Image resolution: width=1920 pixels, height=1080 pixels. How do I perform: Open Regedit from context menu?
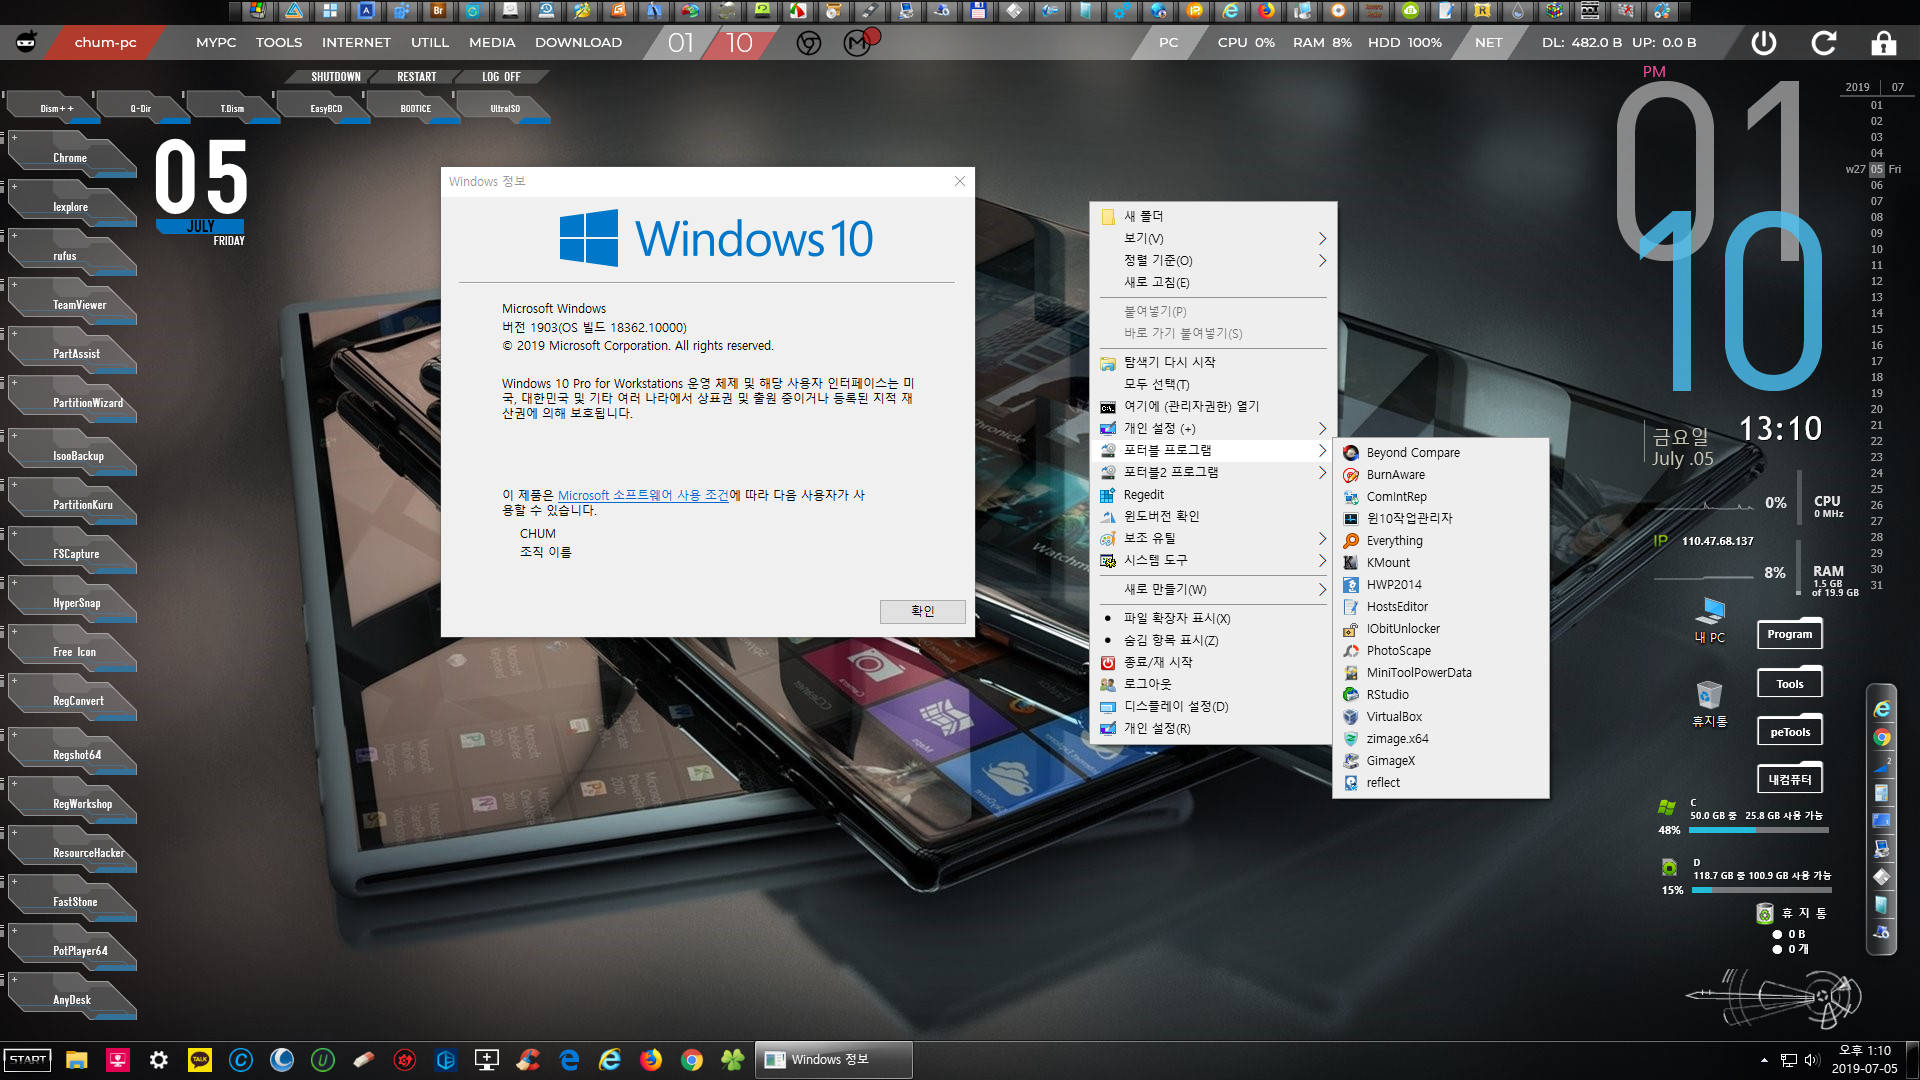click(x=1213, y=495)
